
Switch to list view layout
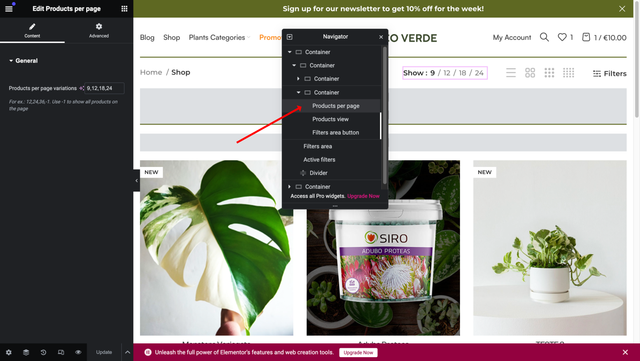[x=511, y=73]
